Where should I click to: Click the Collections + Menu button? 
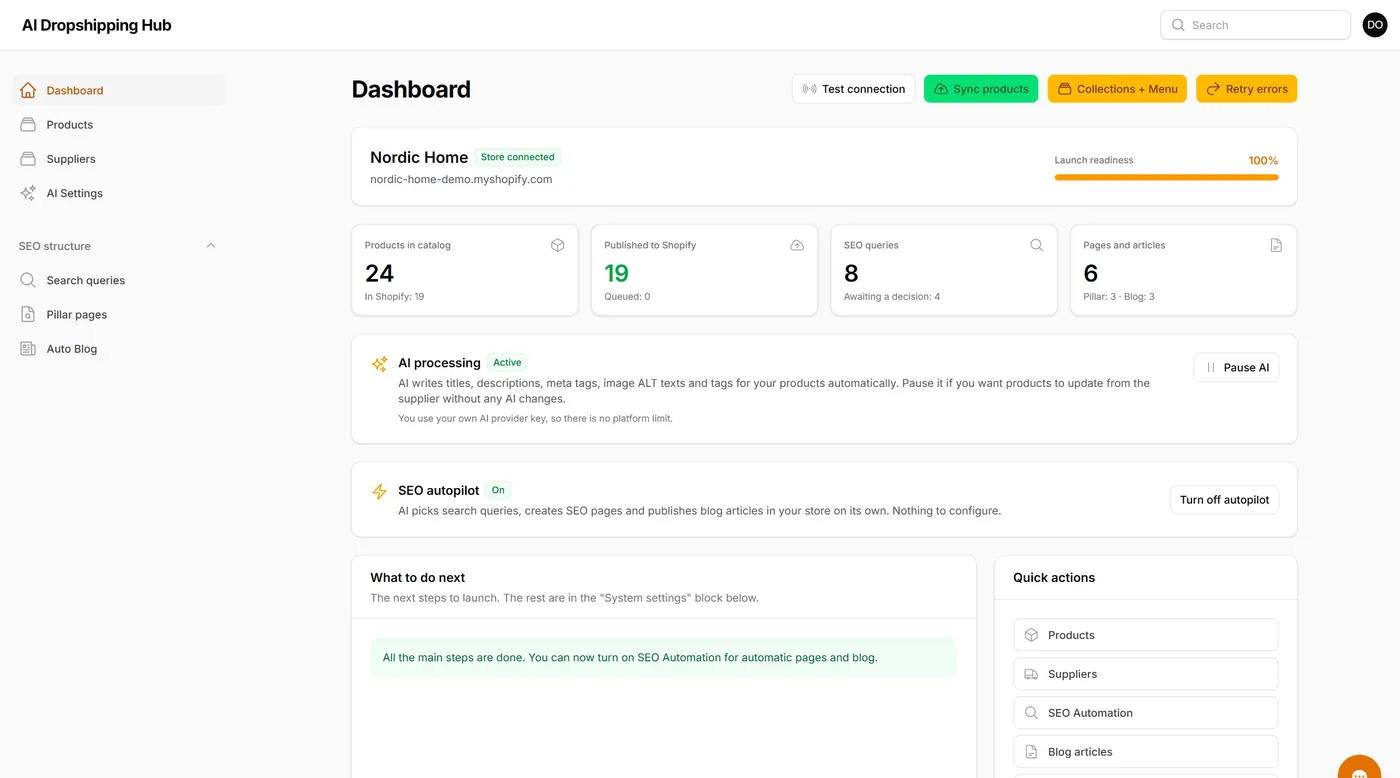coord(1117,89)
